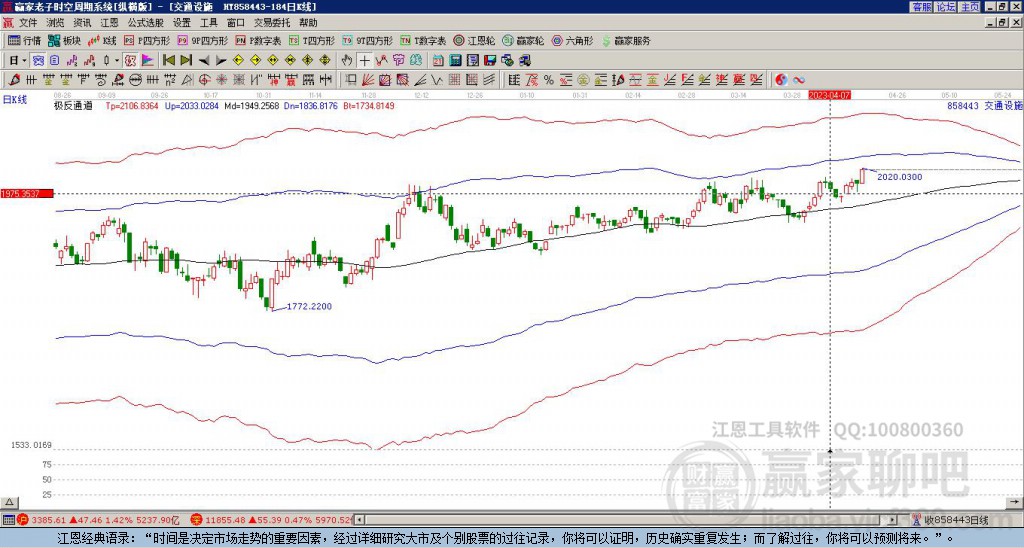
Task: Click the colorful flag chart icon
Action: (x=148, y=60)
